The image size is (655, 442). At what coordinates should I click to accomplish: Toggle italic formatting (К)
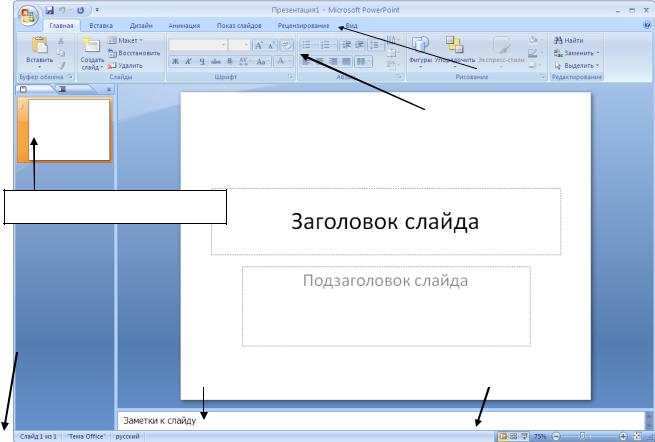tap(187, 61)
